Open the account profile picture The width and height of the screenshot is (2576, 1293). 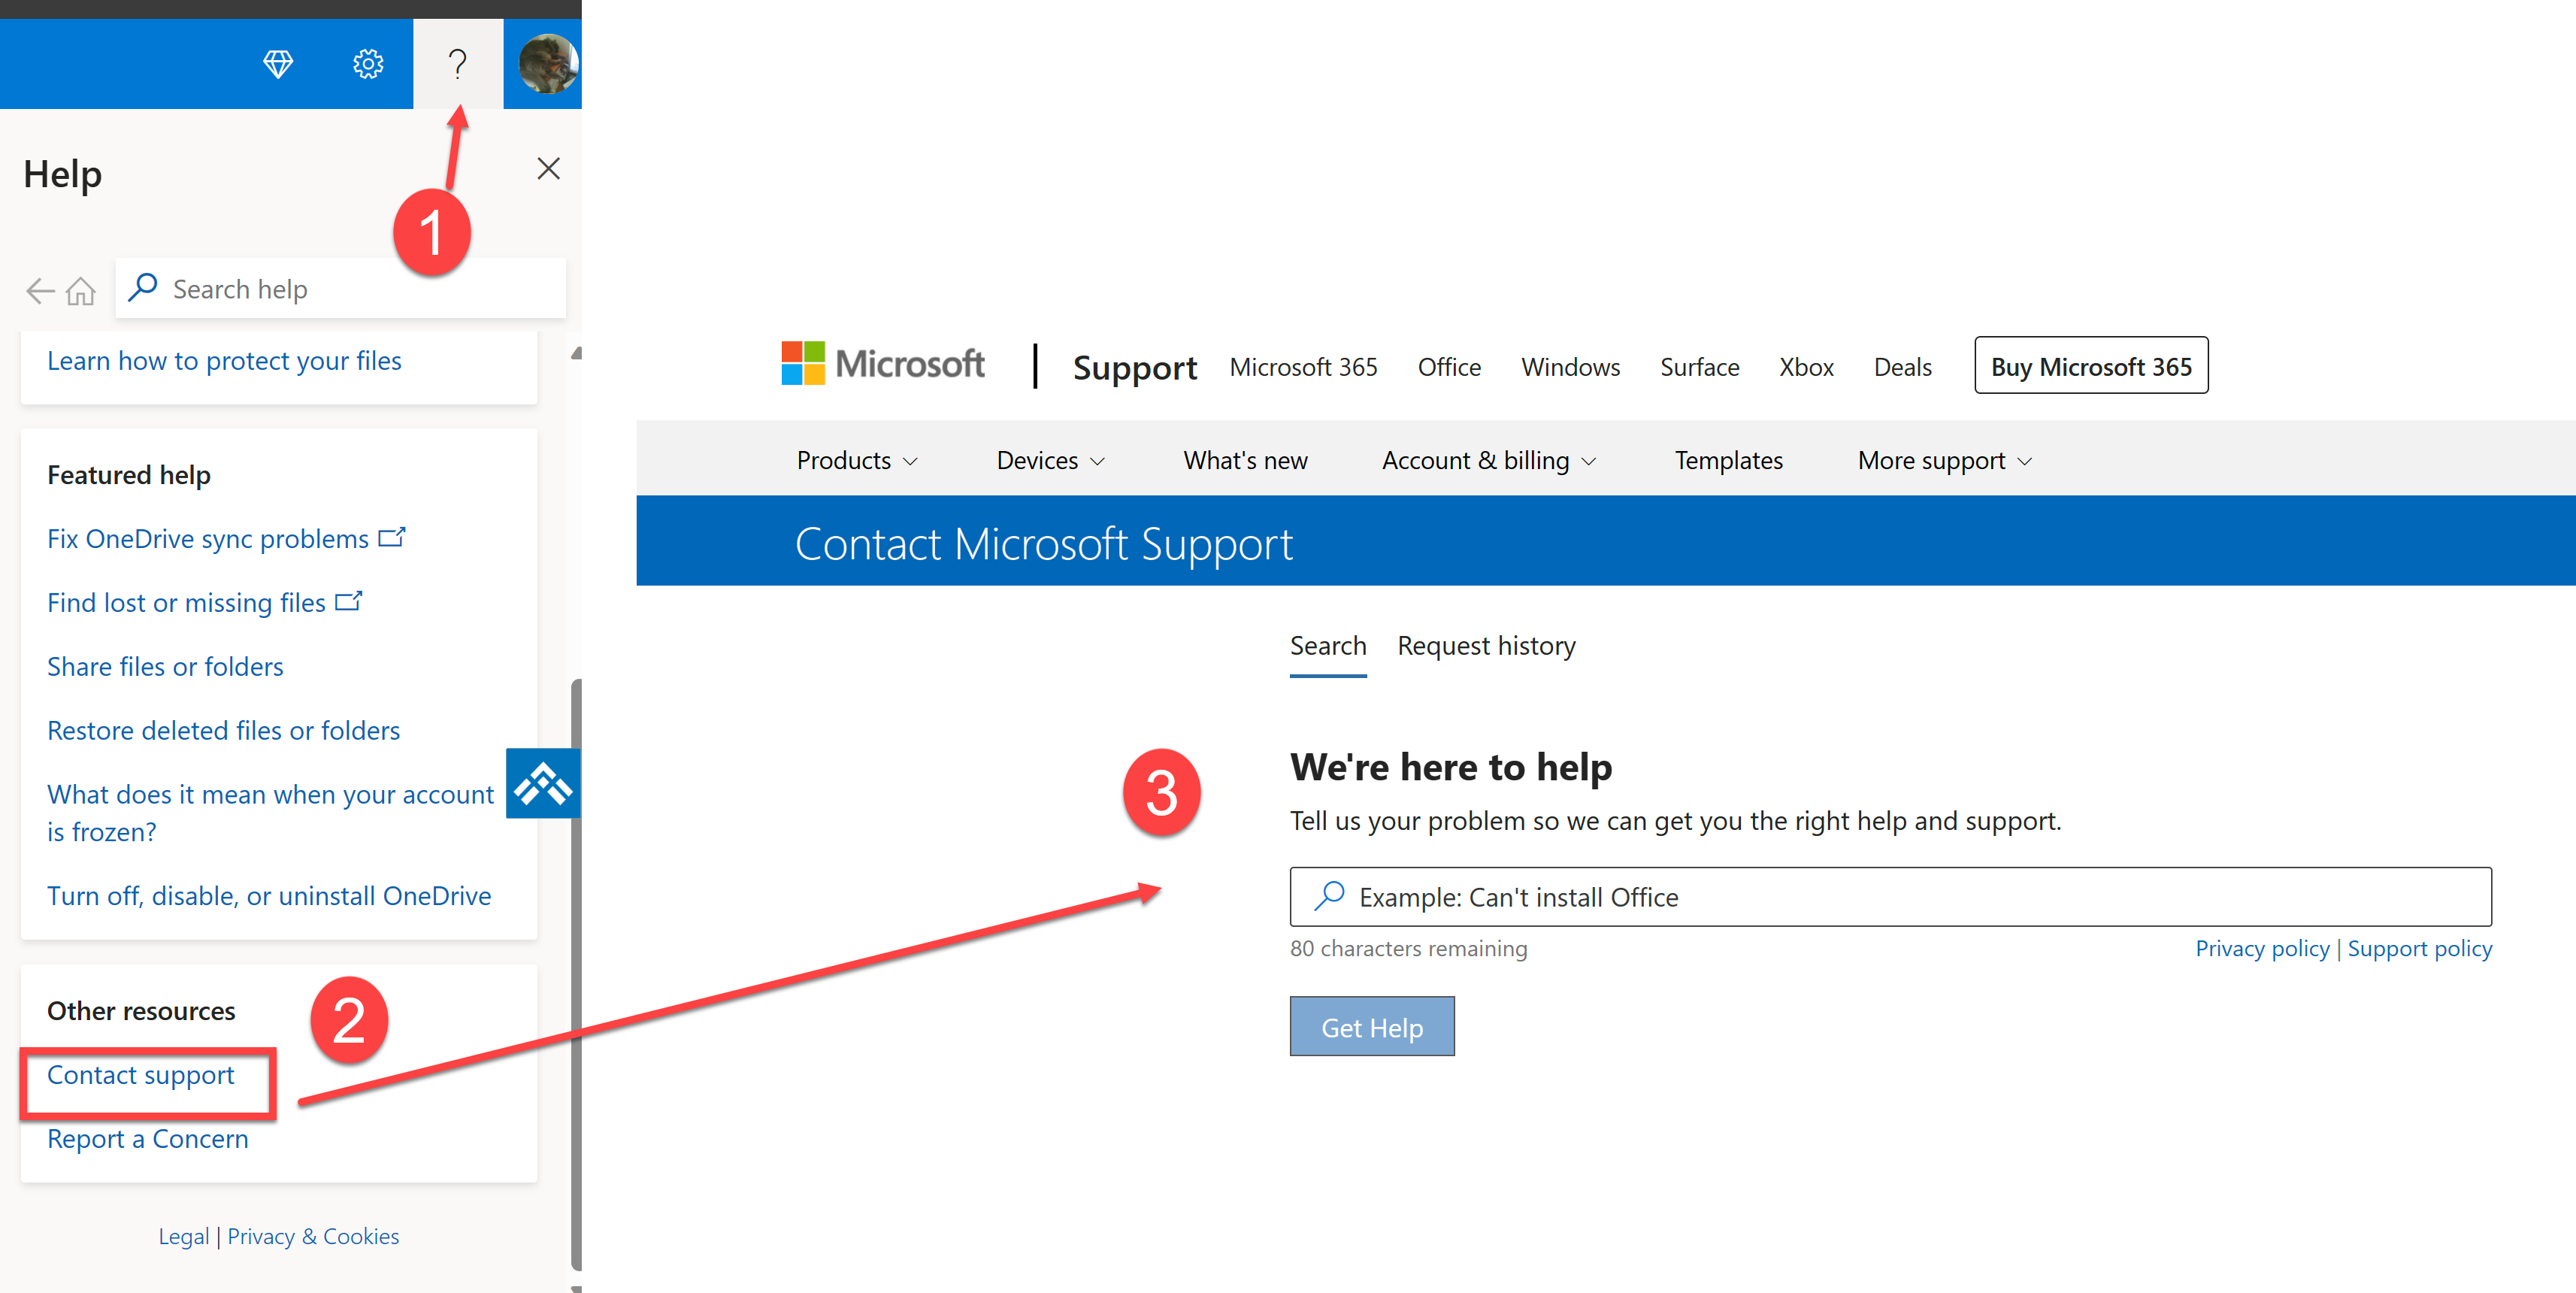tap(547, 64)
